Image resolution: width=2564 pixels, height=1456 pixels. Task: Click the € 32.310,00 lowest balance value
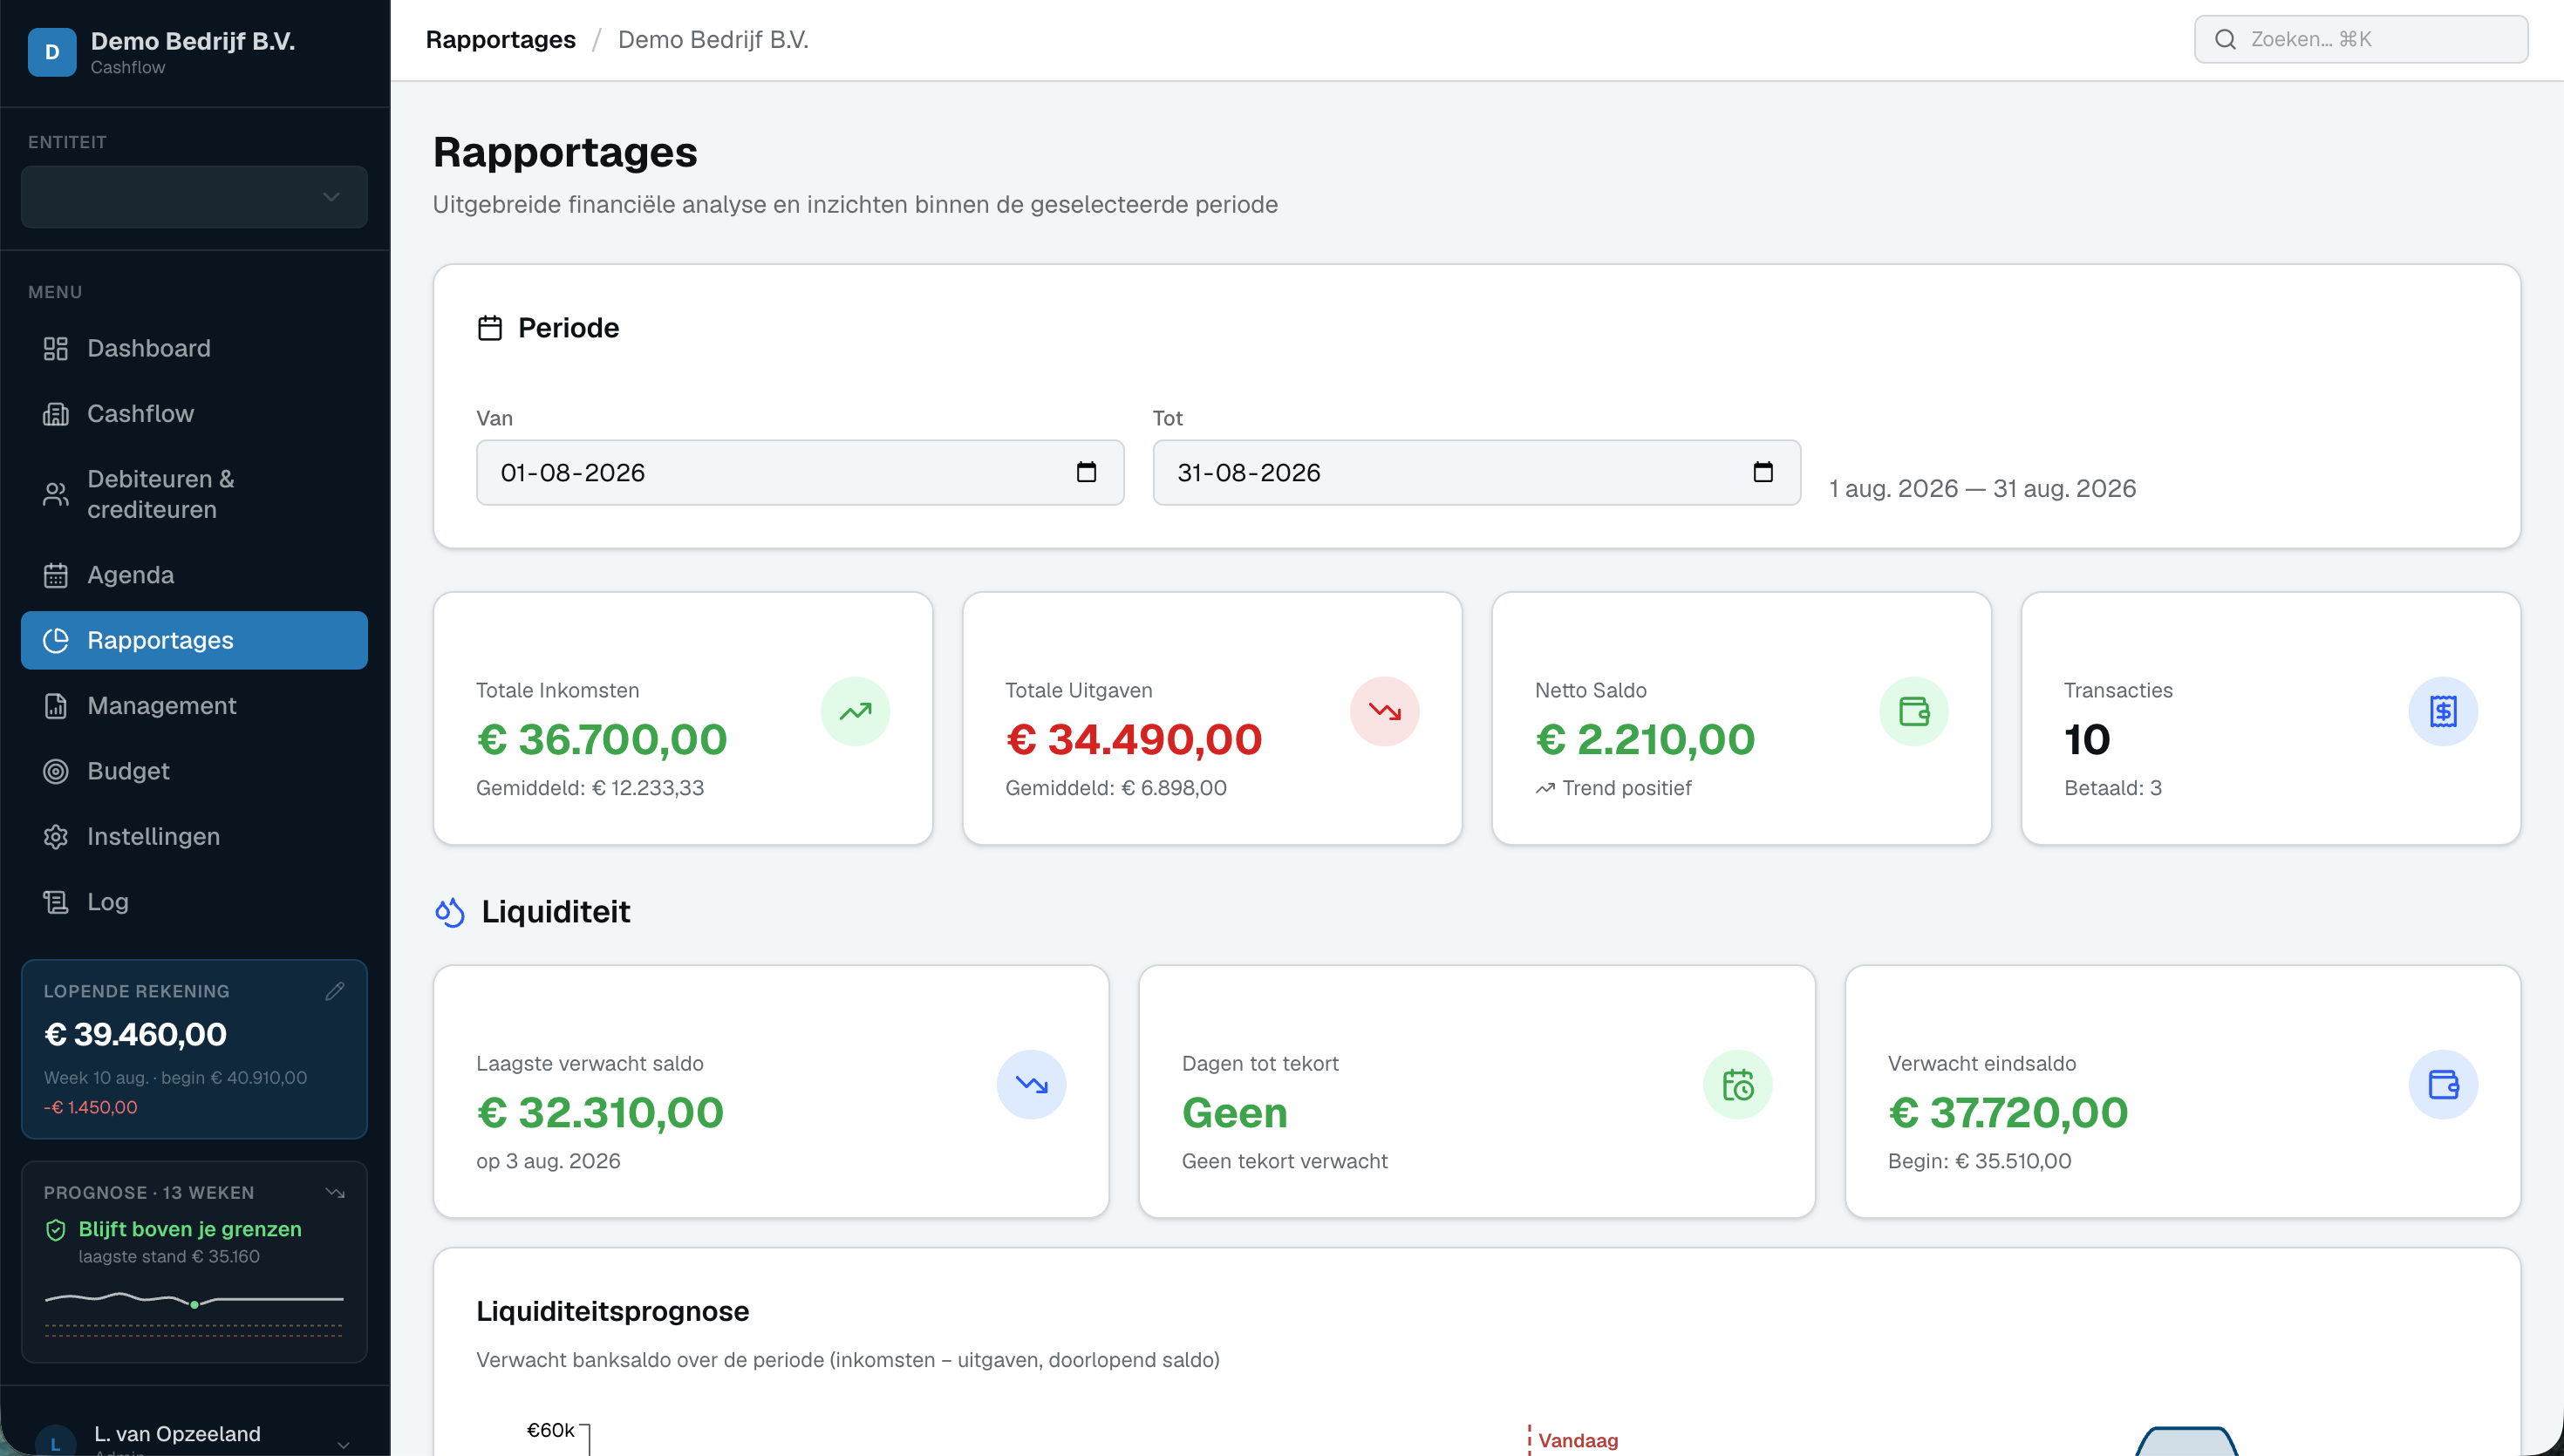pos(600,1112)
